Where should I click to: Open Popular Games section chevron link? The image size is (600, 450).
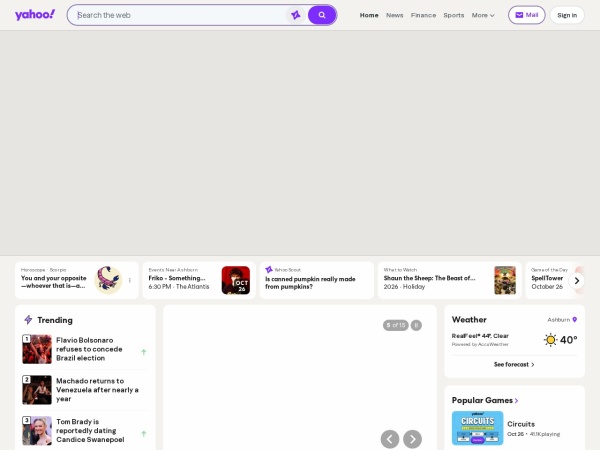(516, 401)
